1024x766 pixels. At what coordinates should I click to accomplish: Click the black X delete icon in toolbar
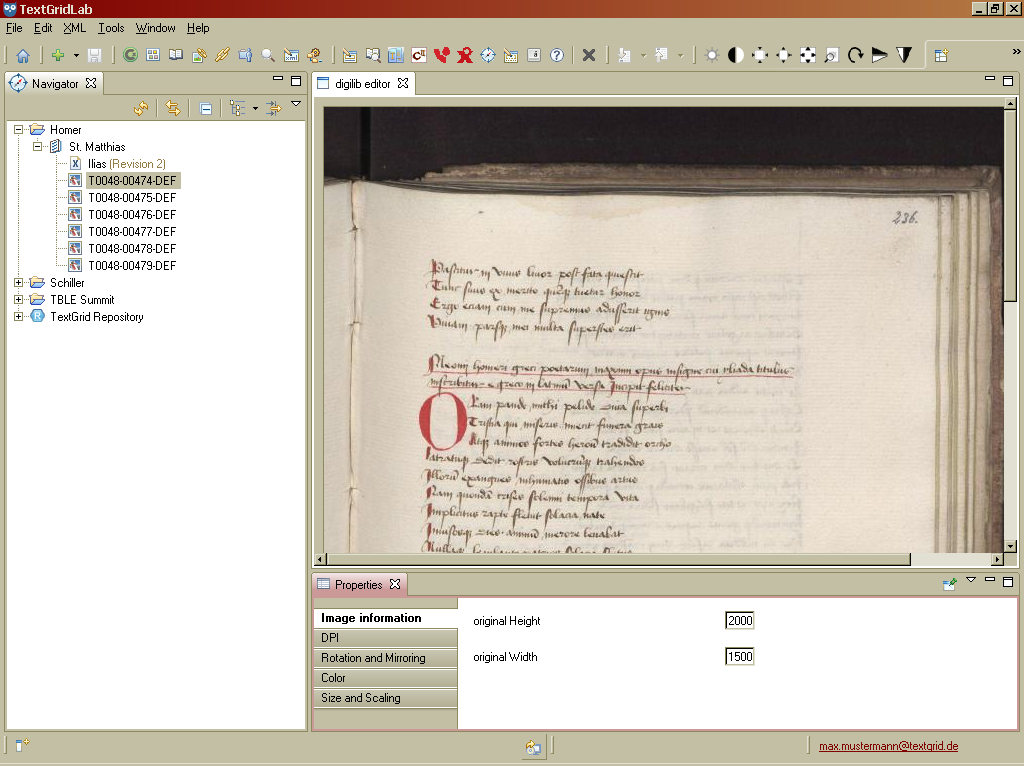pyautogui.click(x=589, y=56)
